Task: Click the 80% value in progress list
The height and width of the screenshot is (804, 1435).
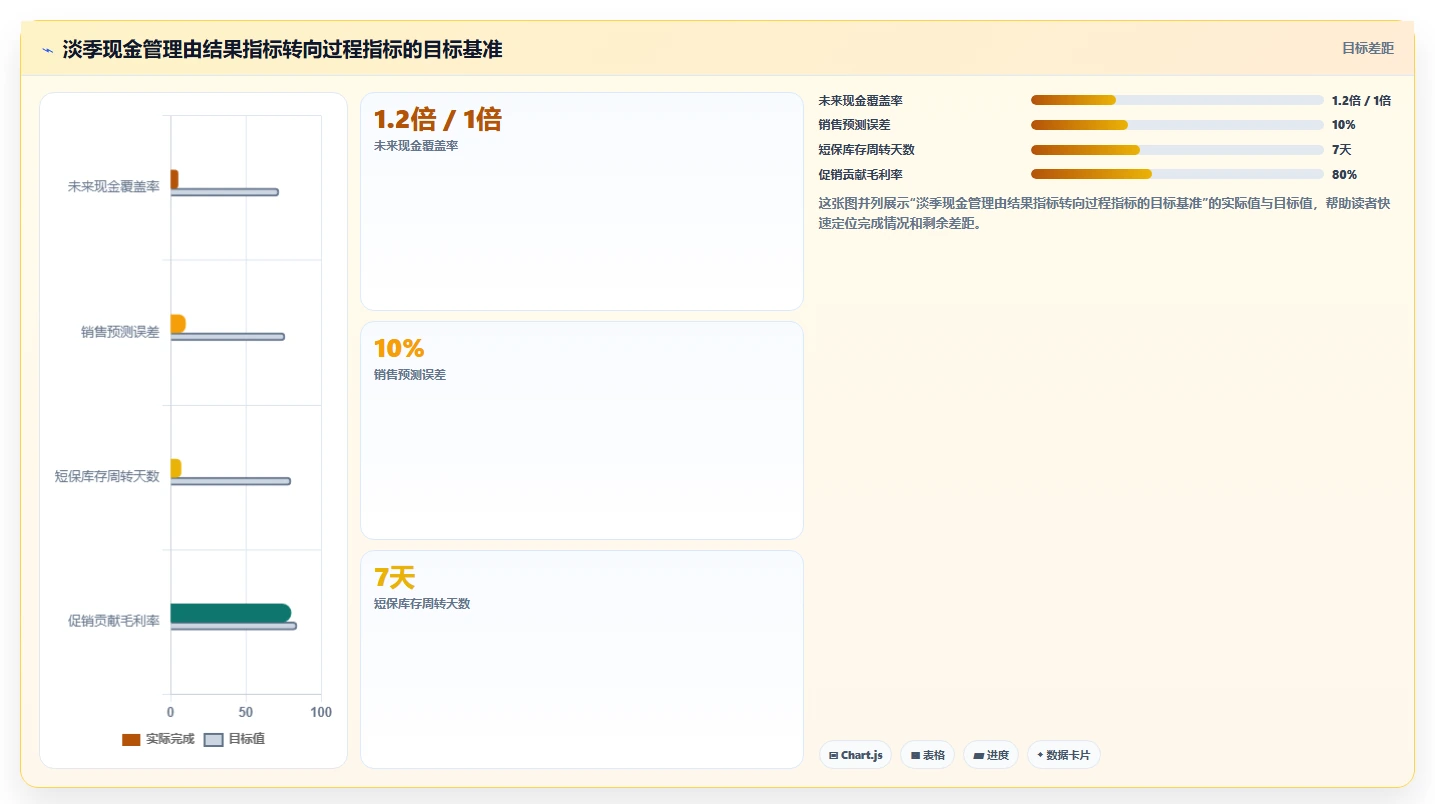Action: click(x=1344, y=175)
